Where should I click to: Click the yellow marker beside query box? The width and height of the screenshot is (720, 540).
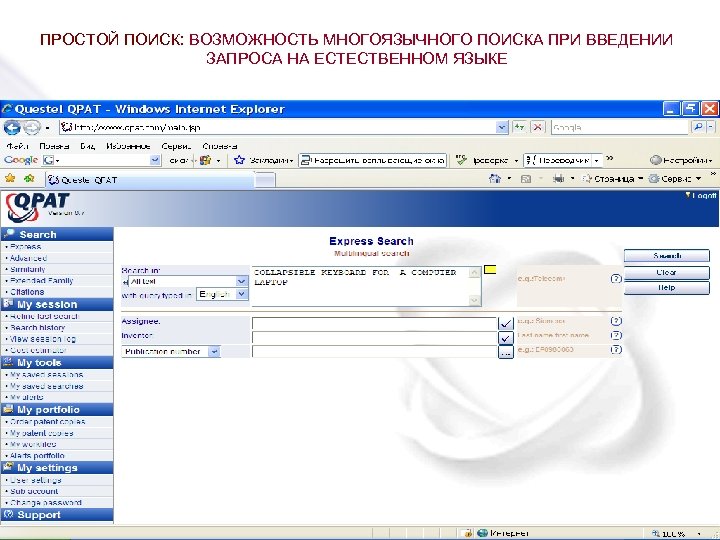pyautogui.click(x=490, y=270)
